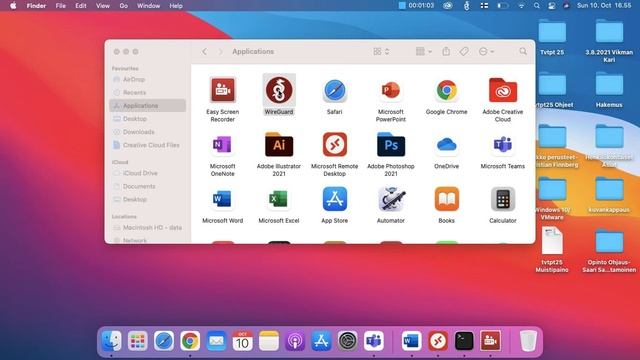Click the Tags button in Finder toolbar

click(x=464, y=51)
